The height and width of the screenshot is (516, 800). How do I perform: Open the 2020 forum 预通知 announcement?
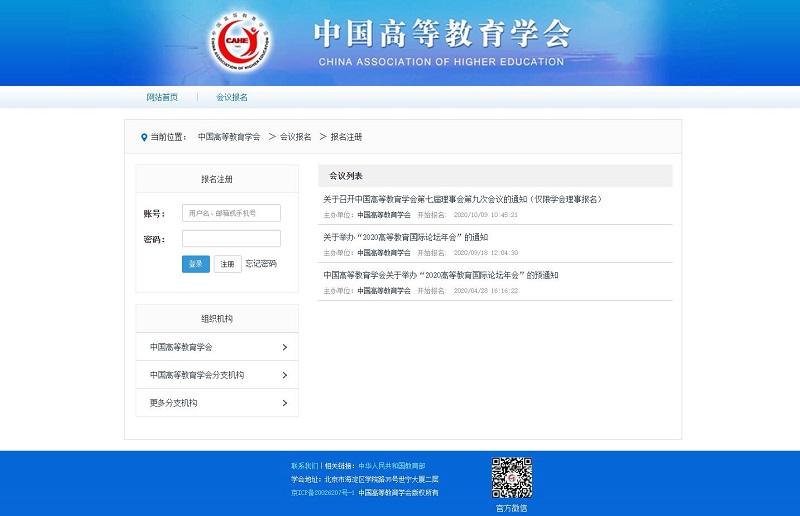coord(440,275)
